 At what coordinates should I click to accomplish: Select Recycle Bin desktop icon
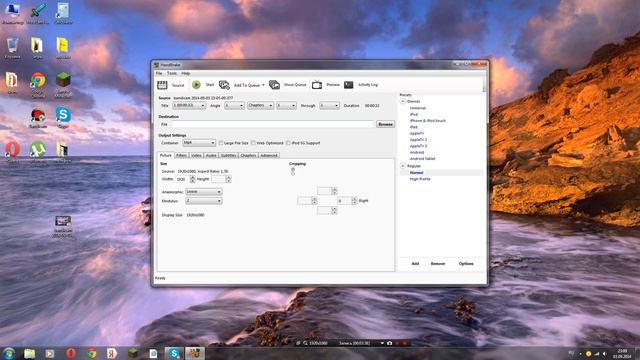12,45
